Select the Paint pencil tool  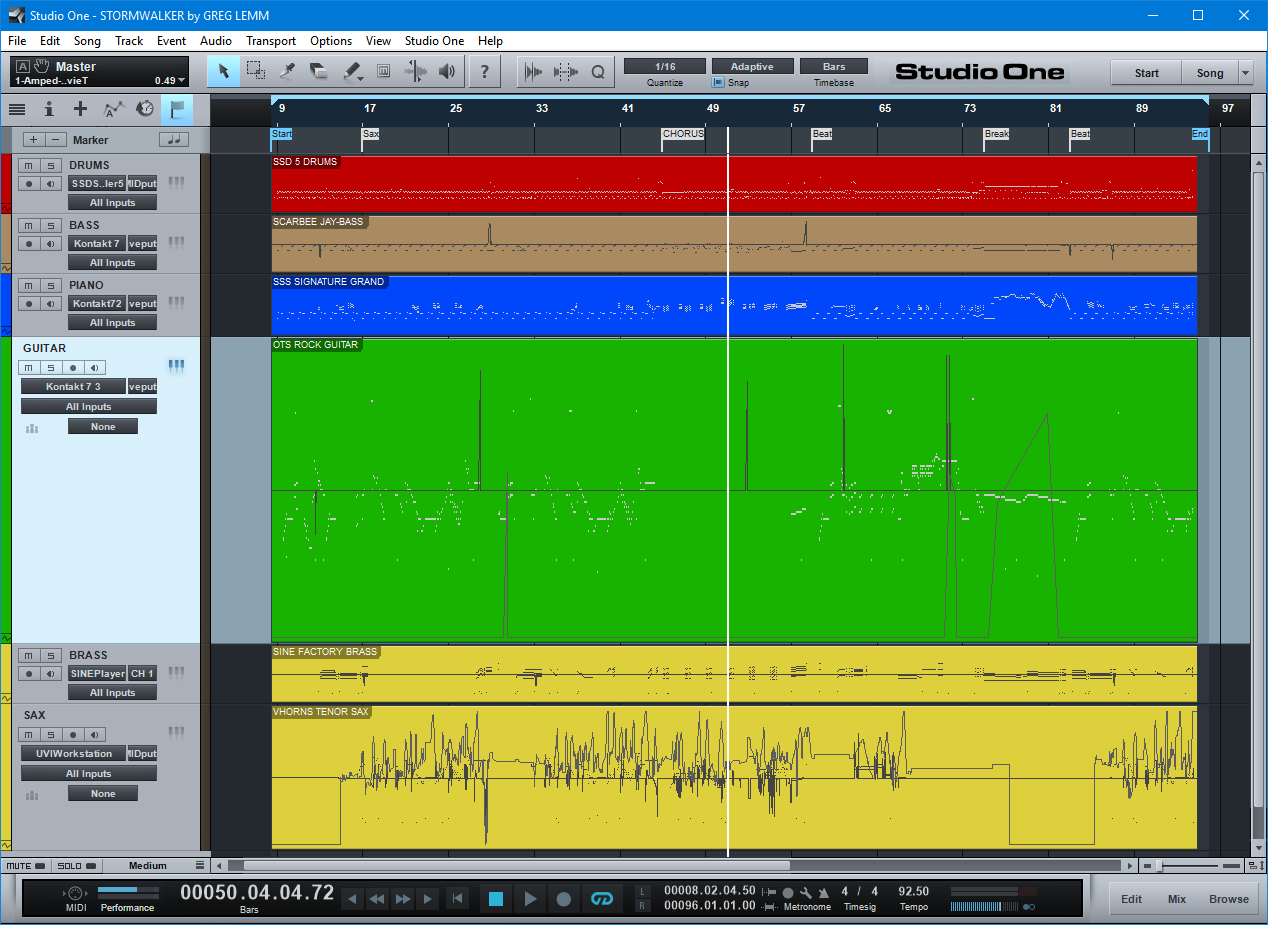(x=352, y=71)
